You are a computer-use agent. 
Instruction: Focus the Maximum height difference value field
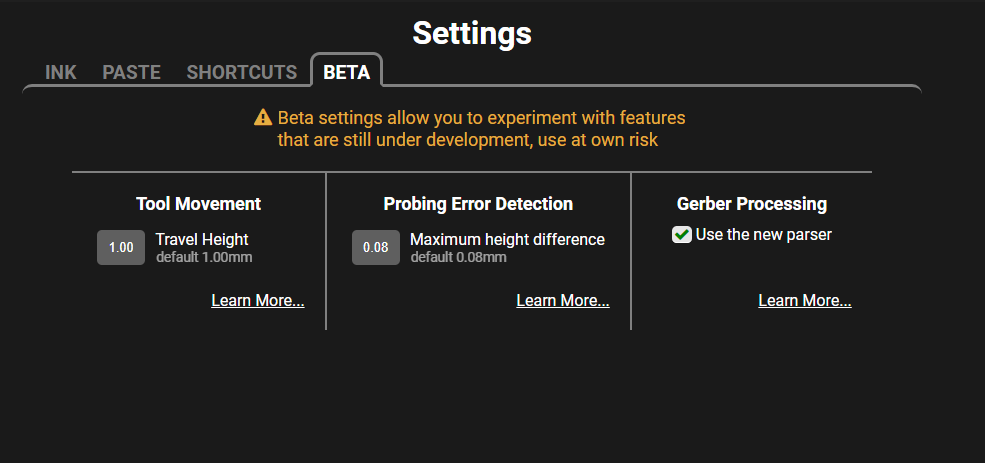pyautogui.click(x=376, y=248)
